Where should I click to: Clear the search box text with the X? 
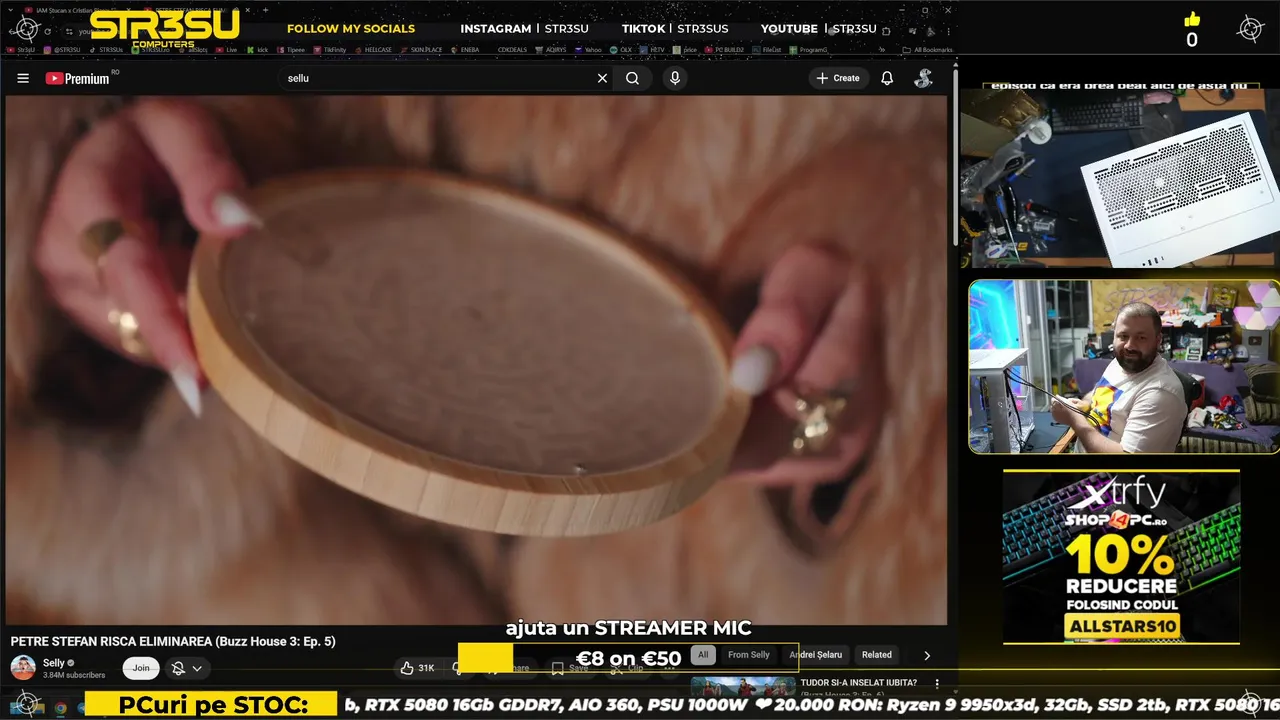602,78
